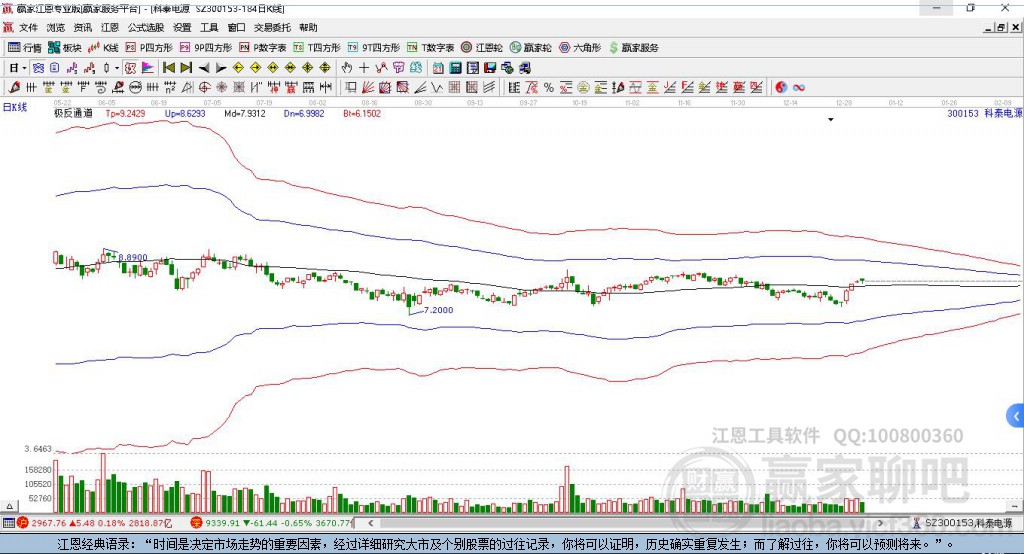Click the last yellow diamond four-way icon
This screenshot has width=1024, height=554.
(325, 68)
